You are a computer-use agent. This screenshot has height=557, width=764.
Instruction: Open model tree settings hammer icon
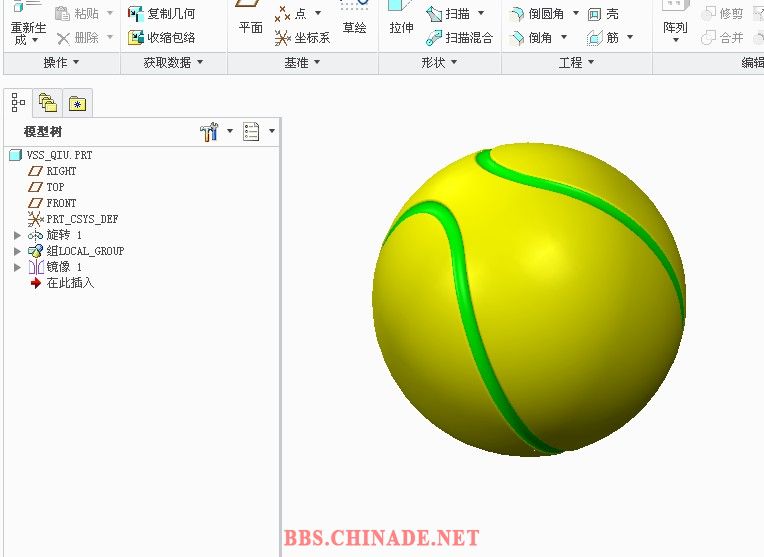pos(210,132)
